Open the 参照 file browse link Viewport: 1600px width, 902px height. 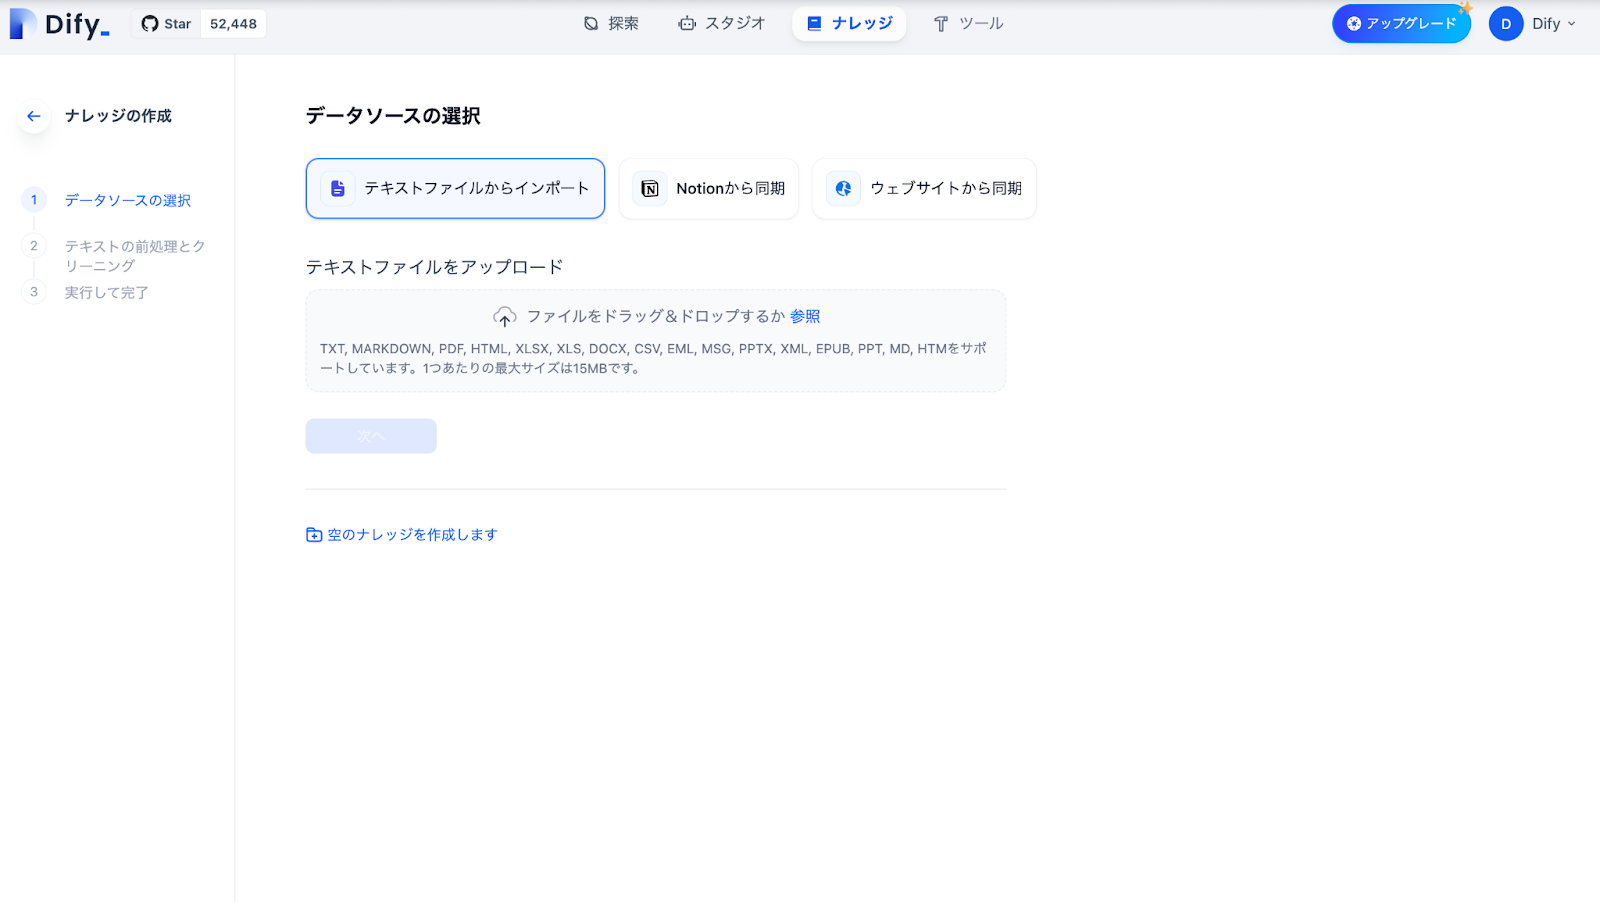[x=806, y=315]
